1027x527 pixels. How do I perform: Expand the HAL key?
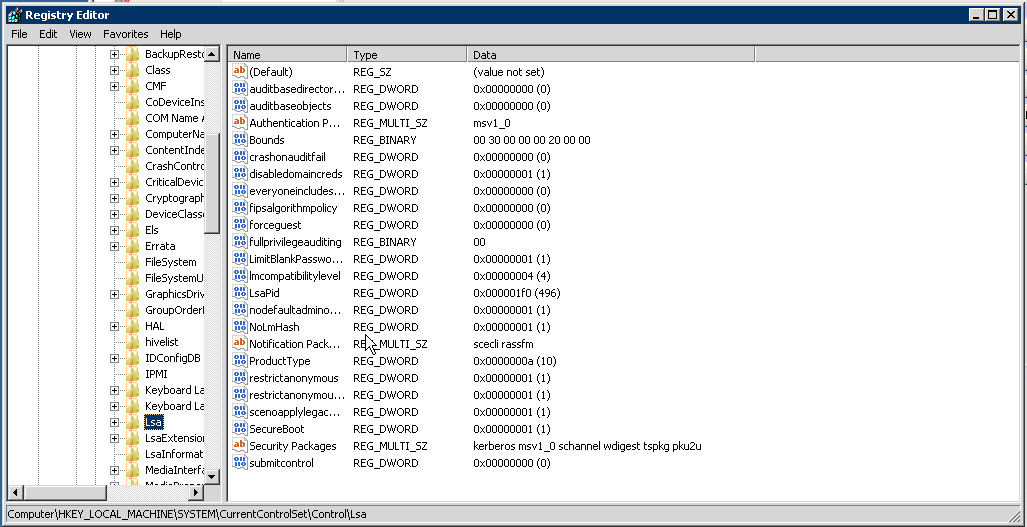[x=115, y=326]
